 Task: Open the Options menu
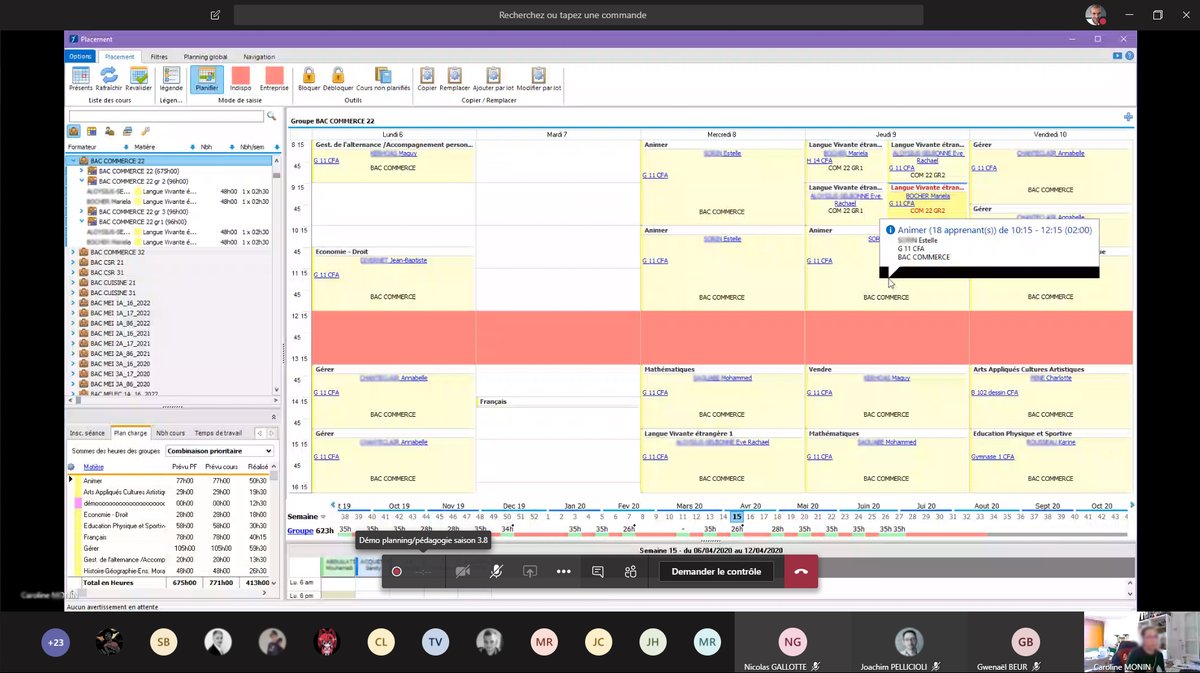pos(80,57)
